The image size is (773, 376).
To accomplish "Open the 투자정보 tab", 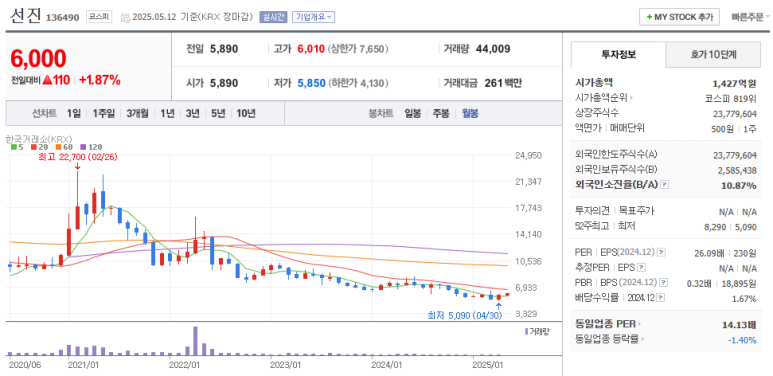I will (618, 55).
